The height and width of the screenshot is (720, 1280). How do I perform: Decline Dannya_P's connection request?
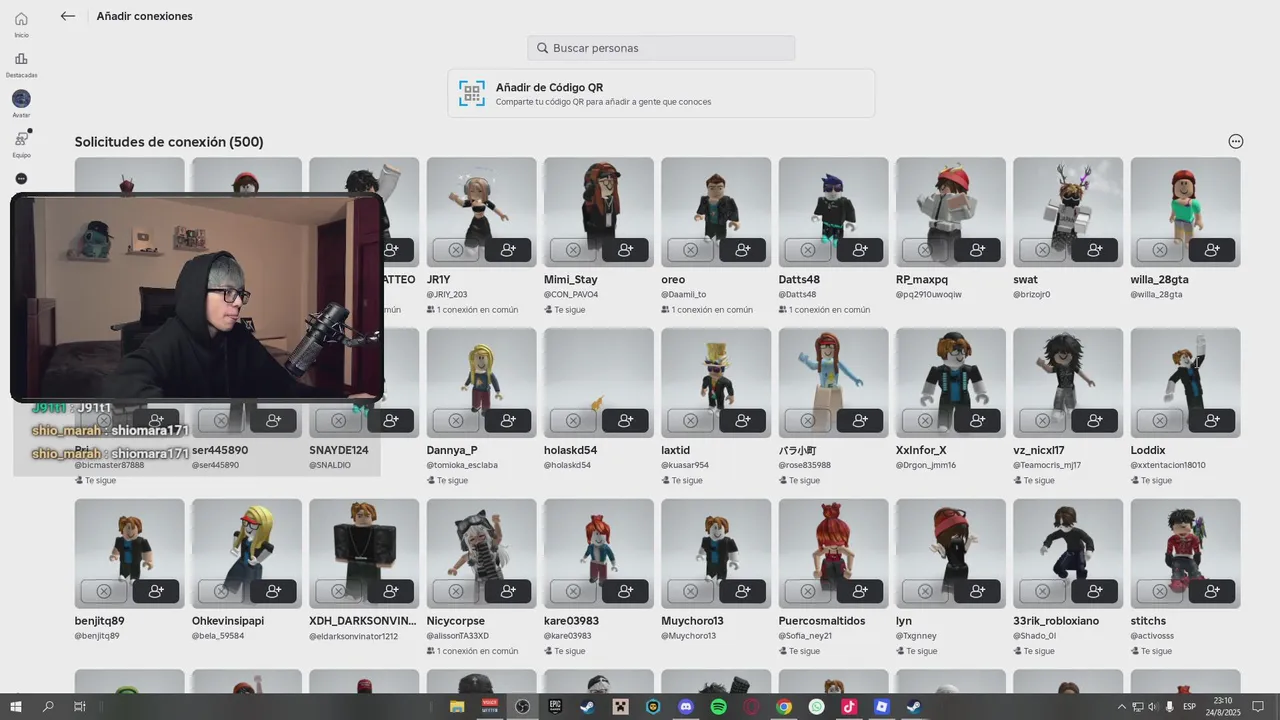(456, 421)
